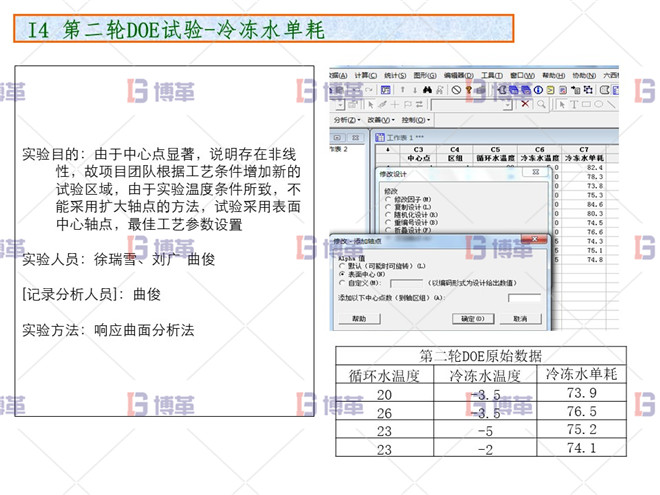The width and height of the screenshot is (660, 495).
Task: Click the Cancel (no-entry circle) toolbar icon
Action: 455,90
